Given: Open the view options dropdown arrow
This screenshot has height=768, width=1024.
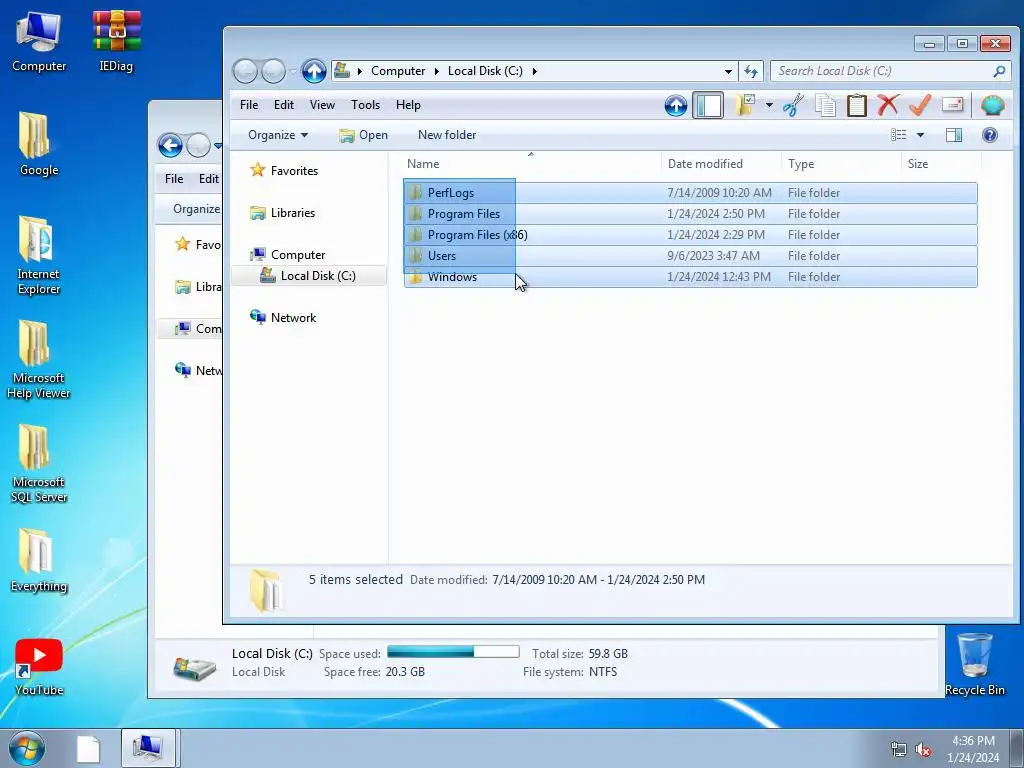Looking at the screenshot, I should [920, 135].
